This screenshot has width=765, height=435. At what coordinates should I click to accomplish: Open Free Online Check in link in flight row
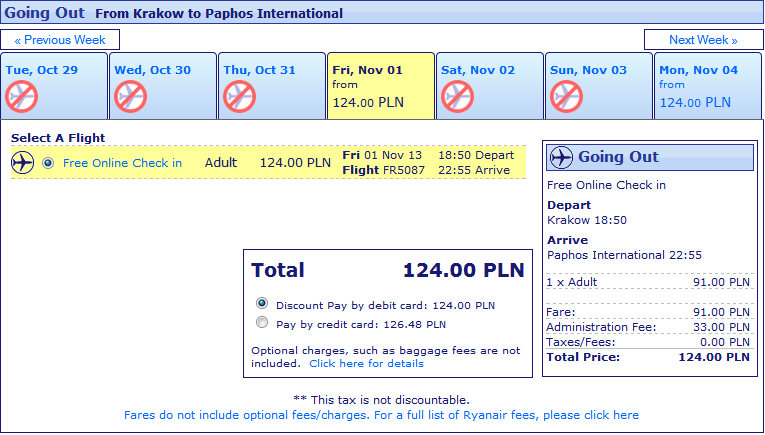122,163
